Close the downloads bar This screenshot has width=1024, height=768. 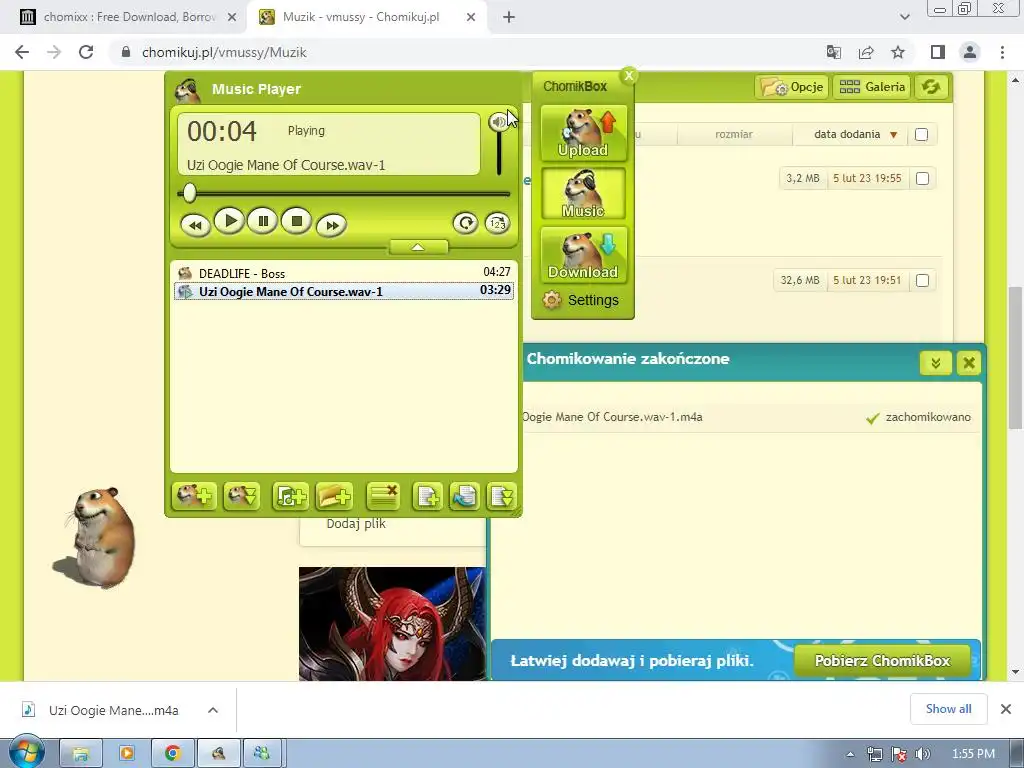coord(1006,709)
